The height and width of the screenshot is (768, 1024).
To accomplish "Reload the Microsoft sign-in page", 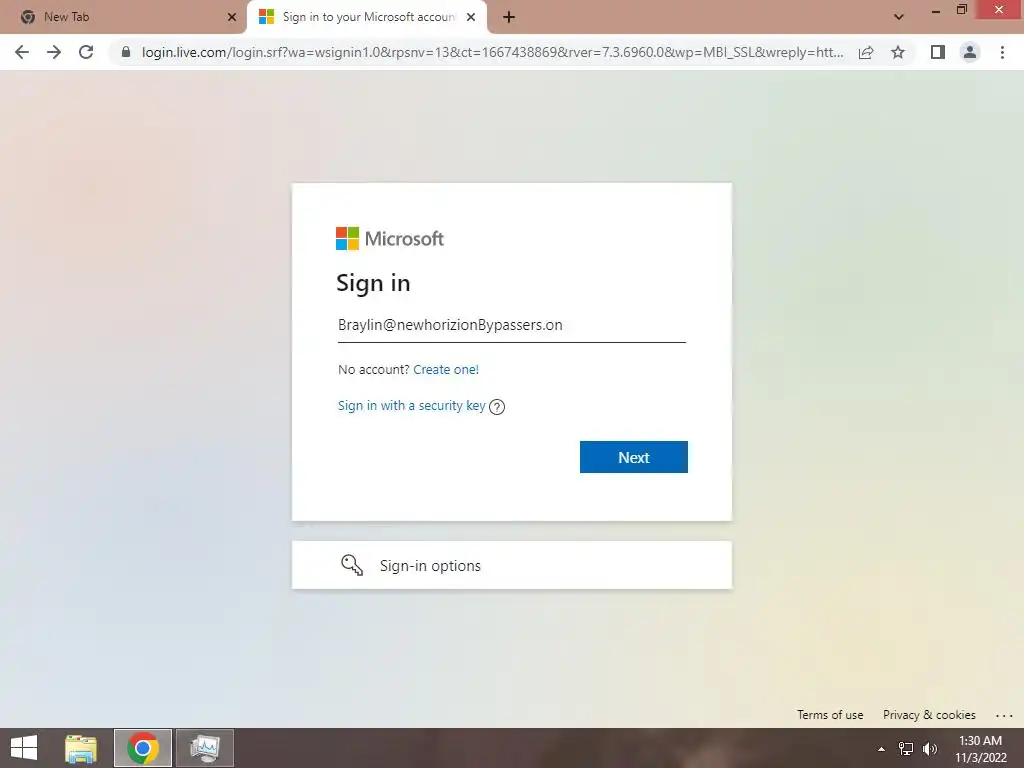I will pos(86,52).
